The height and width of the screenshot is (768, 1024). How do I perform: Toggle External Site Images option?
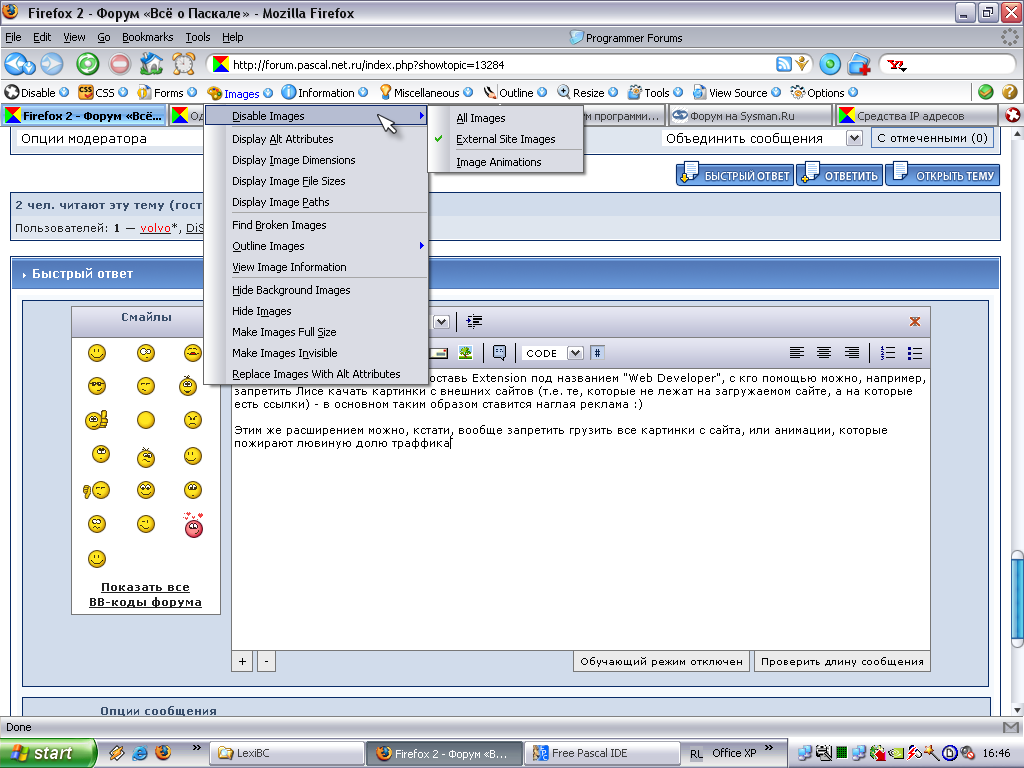(x=505, y=139)
